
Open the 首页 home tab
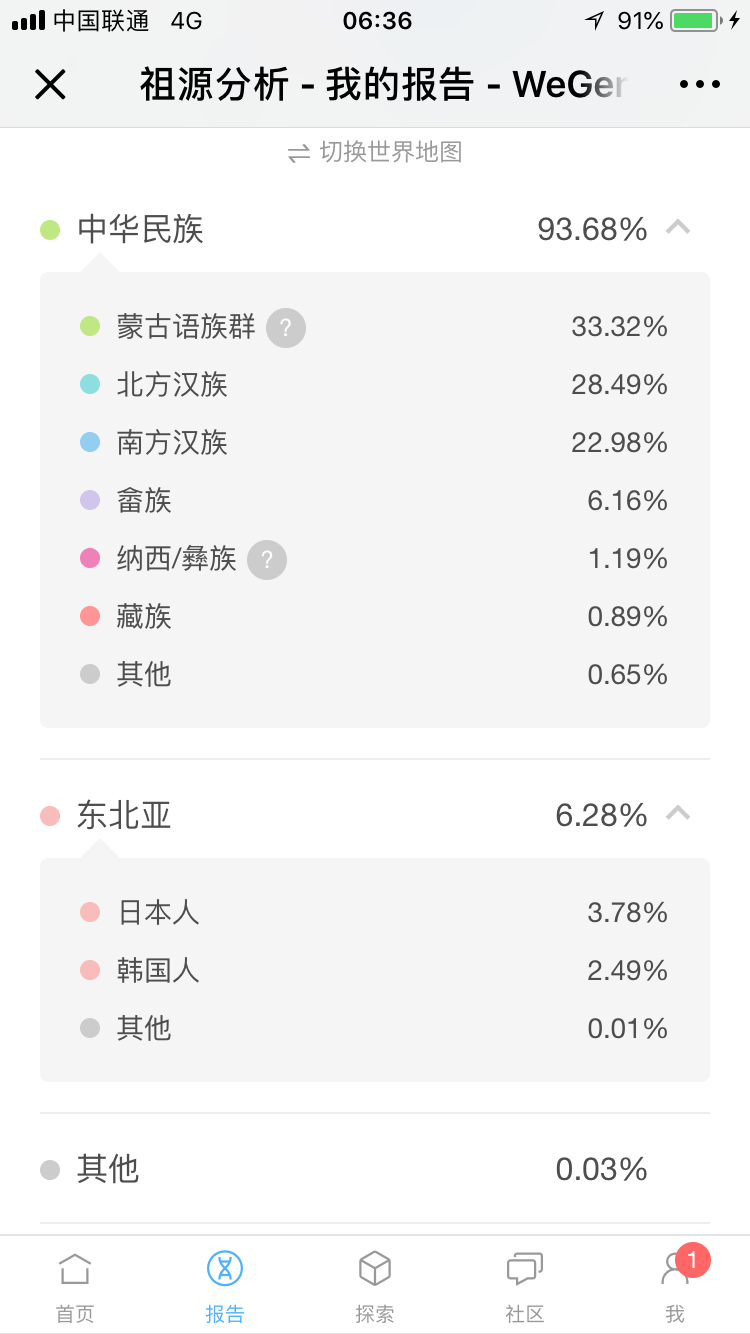[75, 1285]
